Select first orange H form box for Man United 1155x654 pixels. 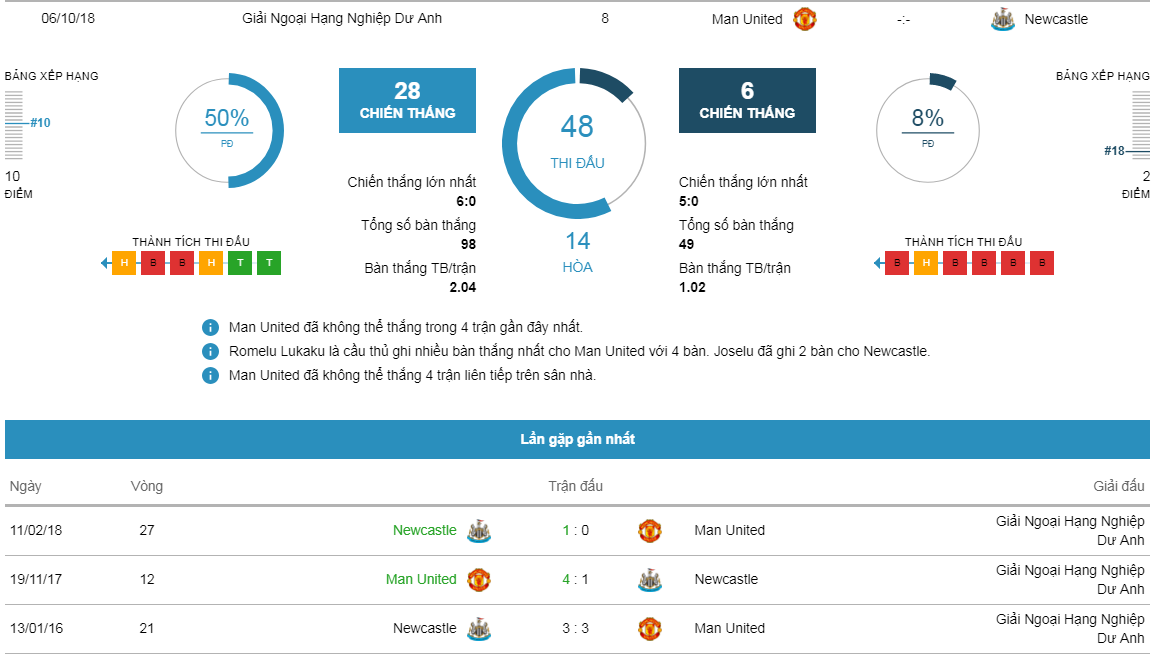(124, 263)
